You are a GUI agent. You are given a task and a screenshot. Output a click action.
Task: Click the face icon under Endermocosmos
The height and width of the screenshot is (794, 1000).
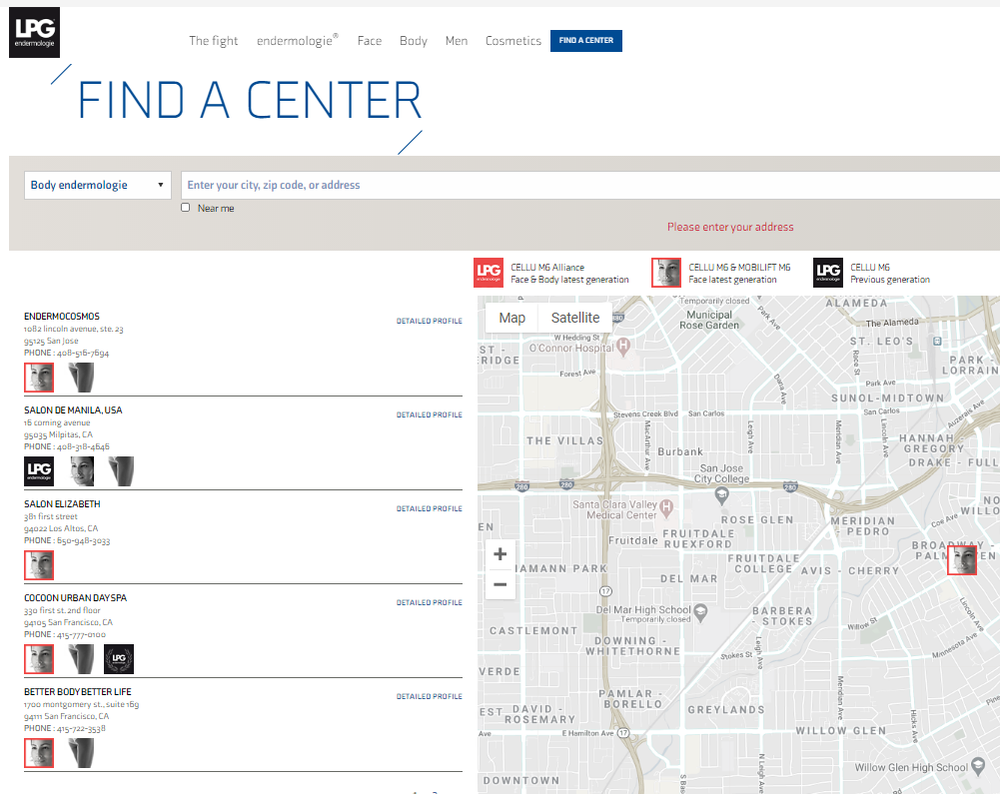39,378
